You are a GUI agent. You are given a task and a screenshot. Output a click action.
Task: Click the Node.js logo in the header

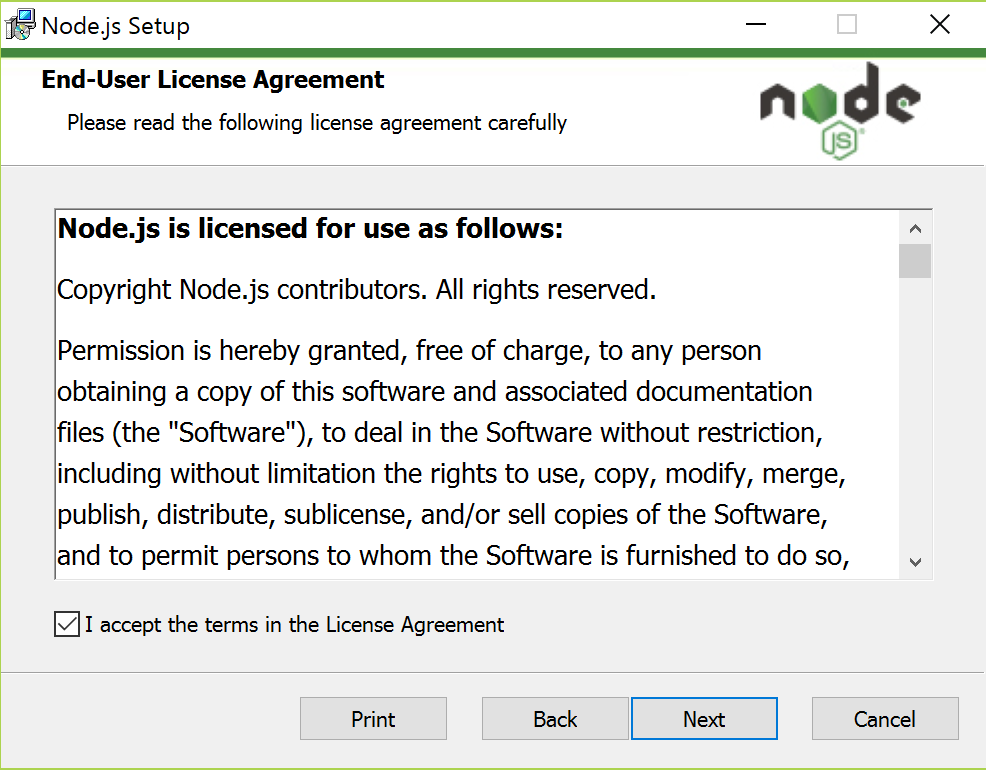[x=838, y=100]
